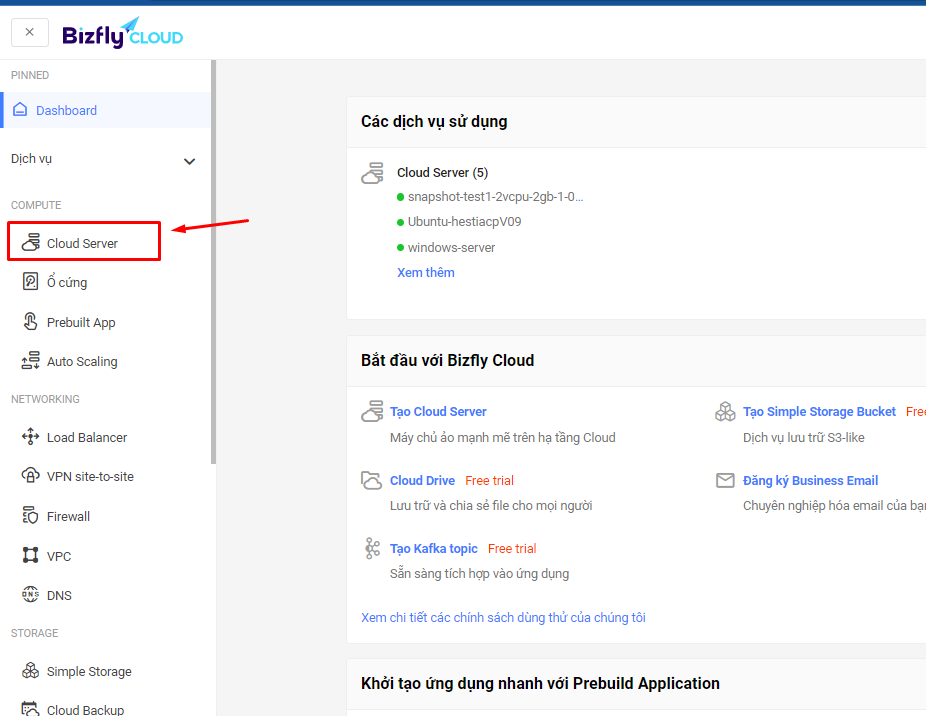The width and height of the screenshot is (926, 716).
Task: Click the sidebar vertical scrollbar
Action: pyautogui.click(x=213, y=262)
